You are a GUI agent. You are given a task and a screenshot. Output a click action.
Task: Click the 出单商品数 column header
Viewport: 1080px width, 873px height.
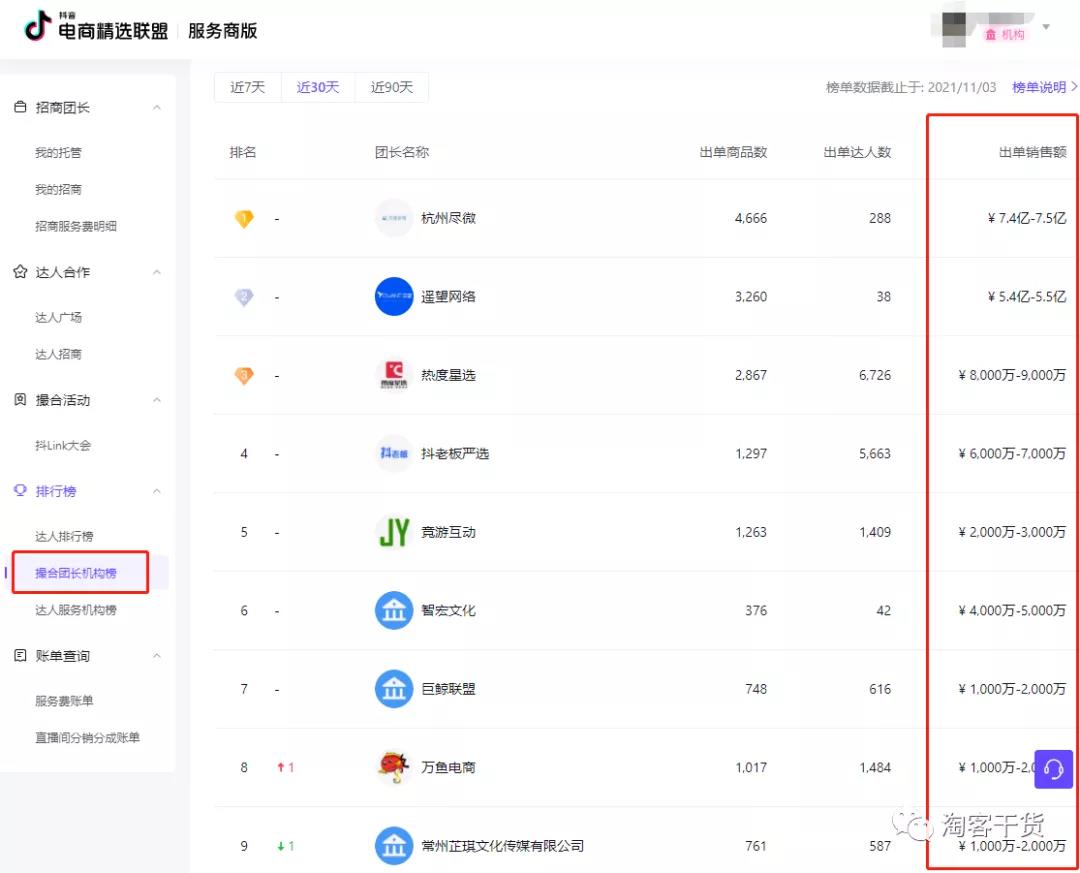click(734, 152)
